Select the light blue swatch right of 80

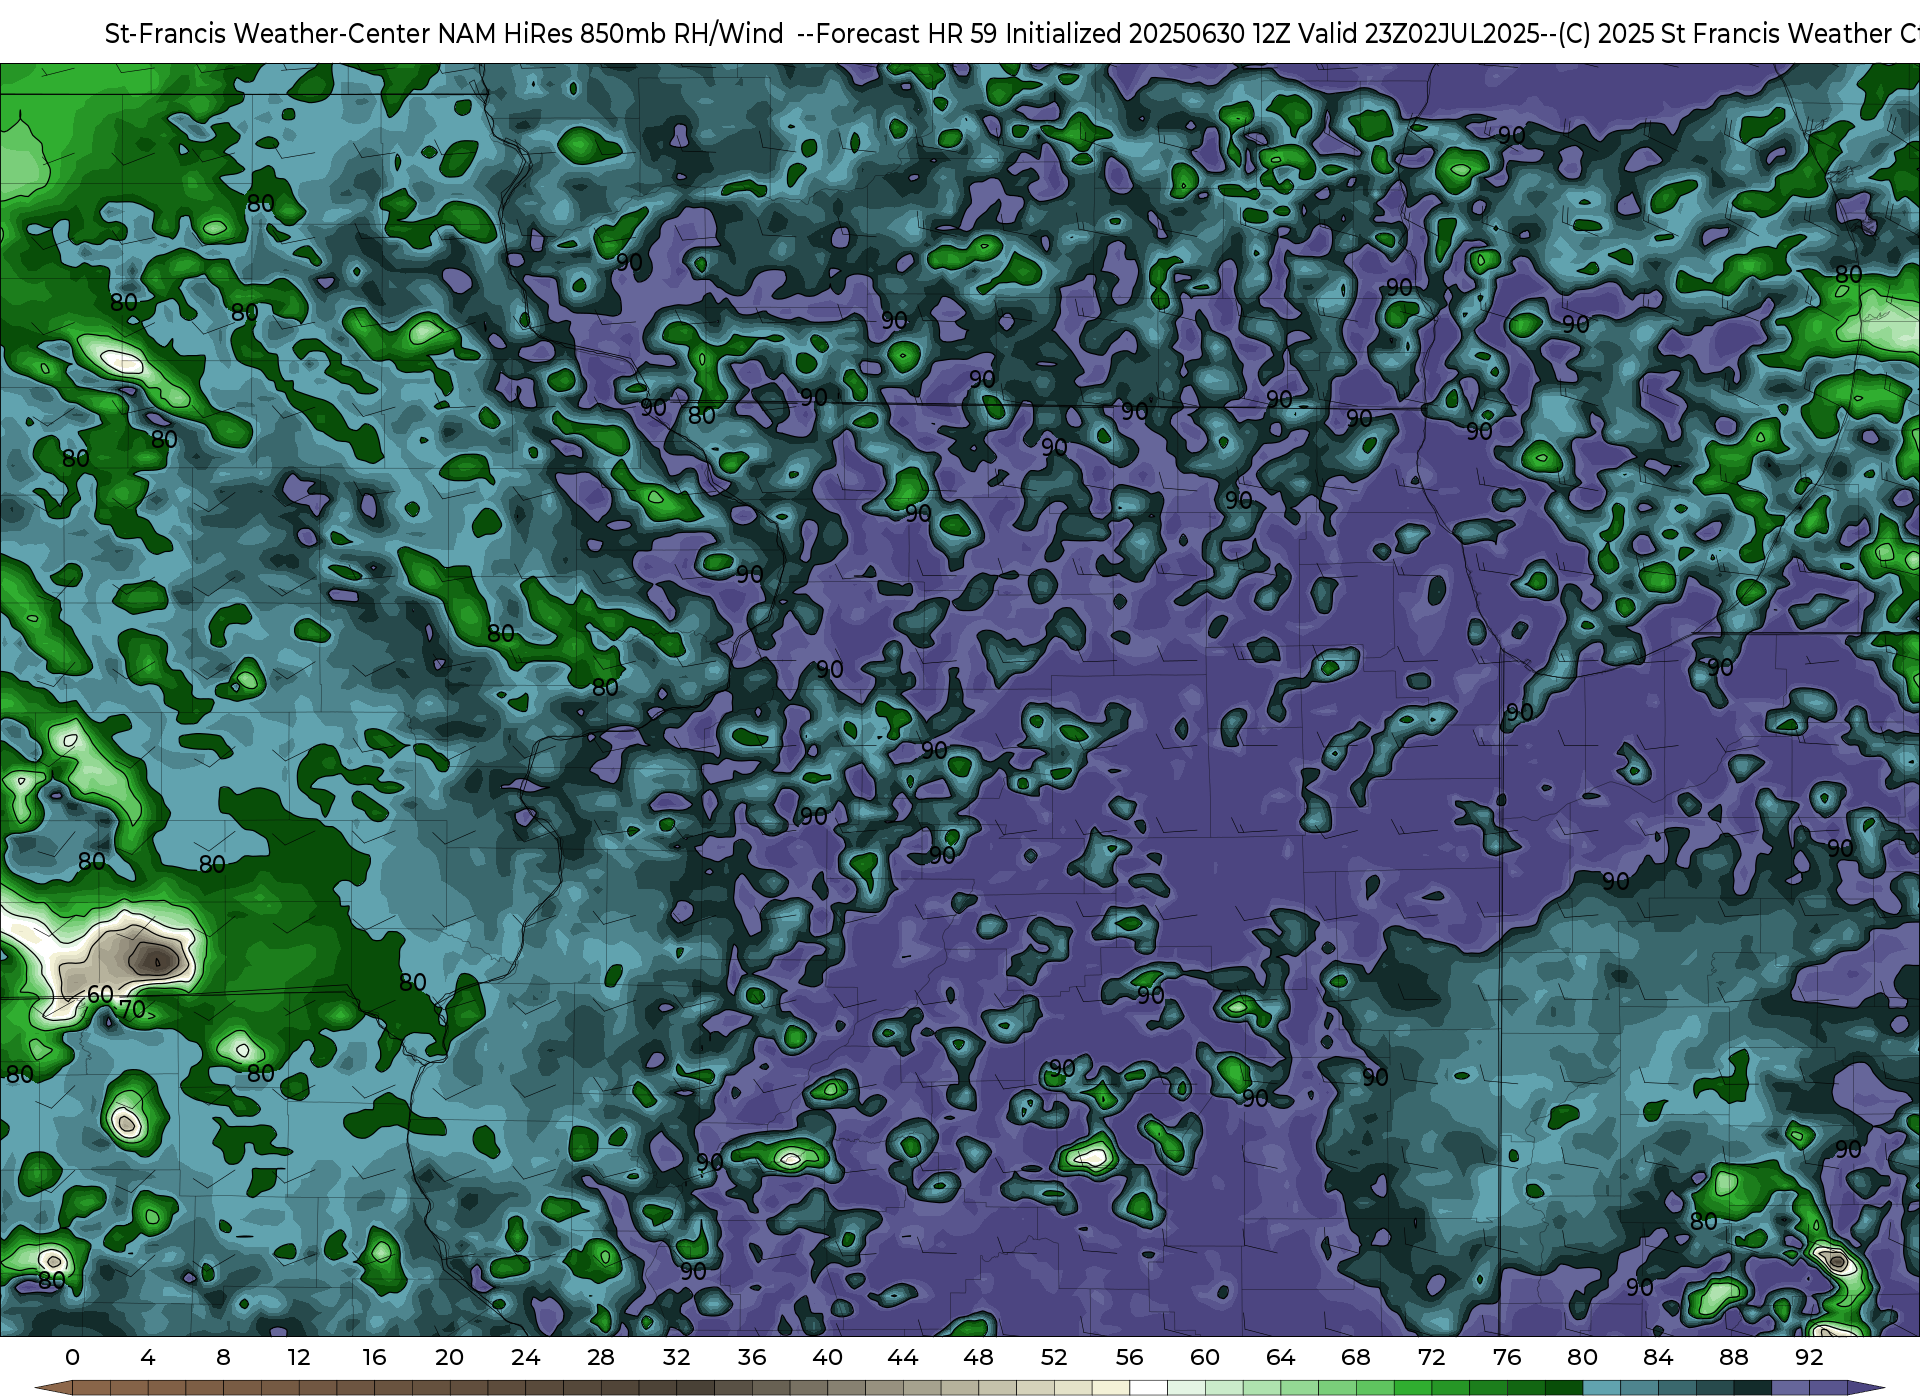pyautogui.click(x=1601, y=1388)
